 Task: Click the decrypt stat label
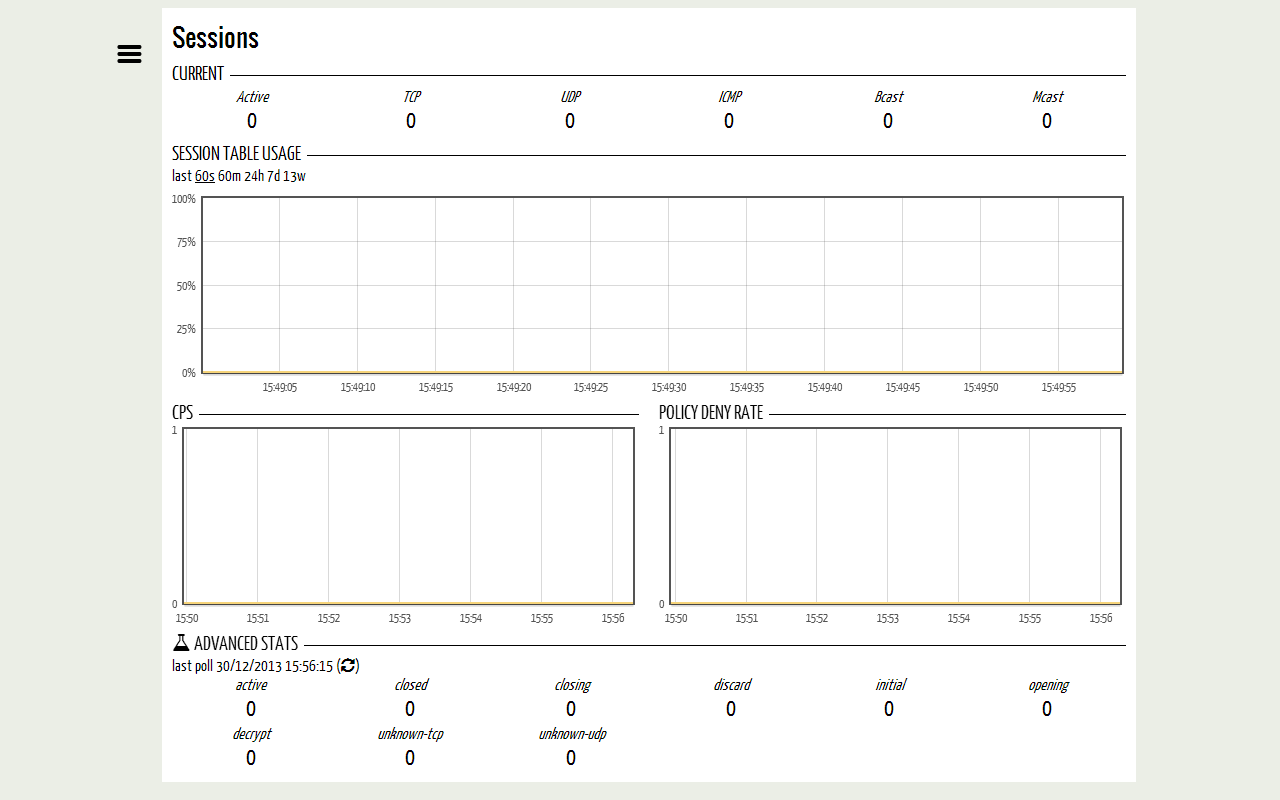coord(251,734)
